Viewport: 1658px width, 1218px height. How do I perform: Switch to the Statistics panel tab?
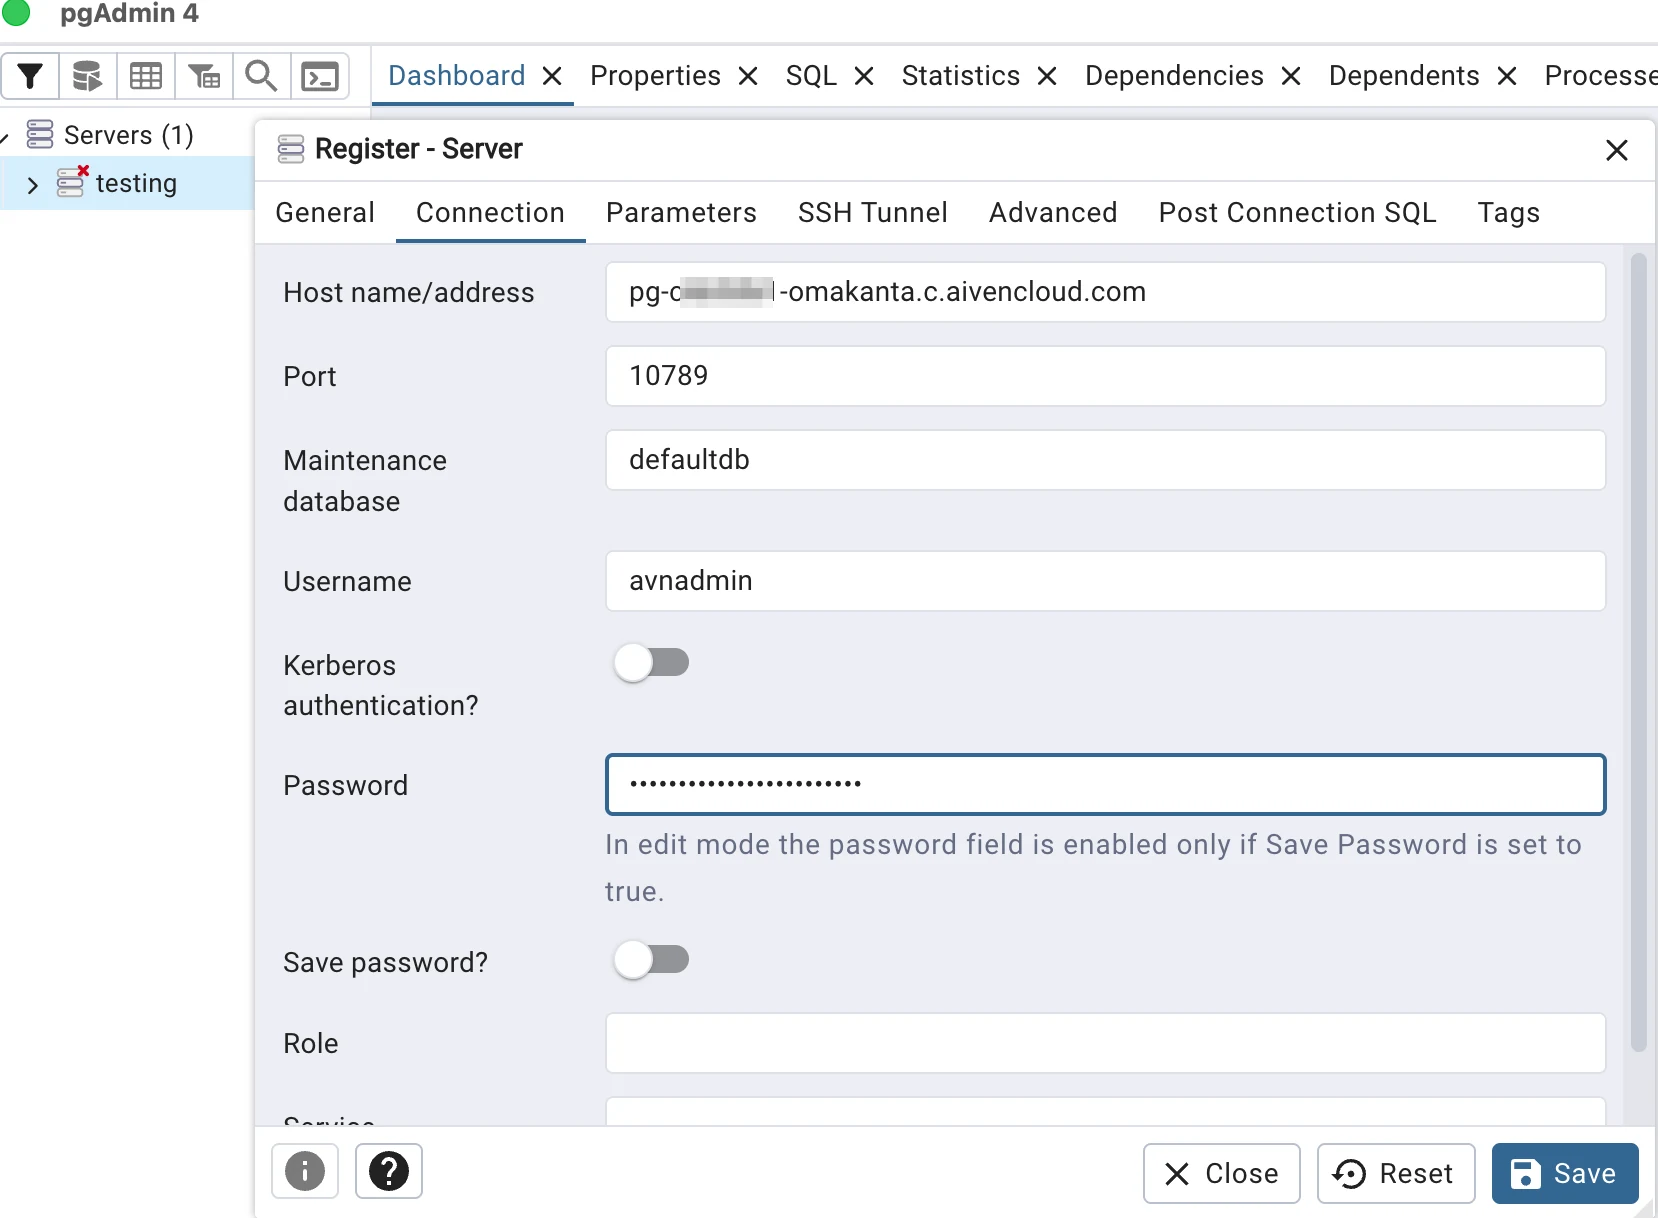[x=960, y=76]
